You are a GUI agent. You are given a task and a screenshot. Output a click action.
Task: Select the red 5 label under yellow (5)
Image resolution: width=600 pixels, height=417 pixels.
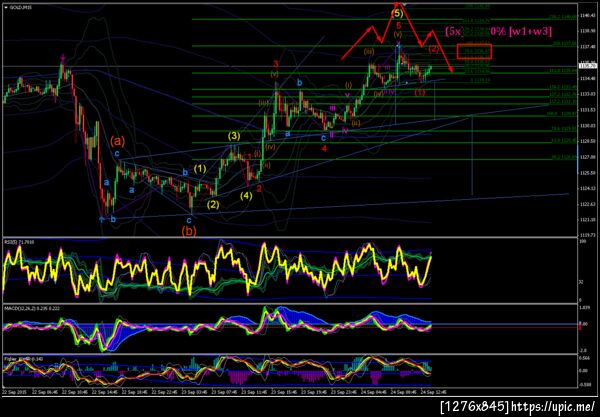398,26
